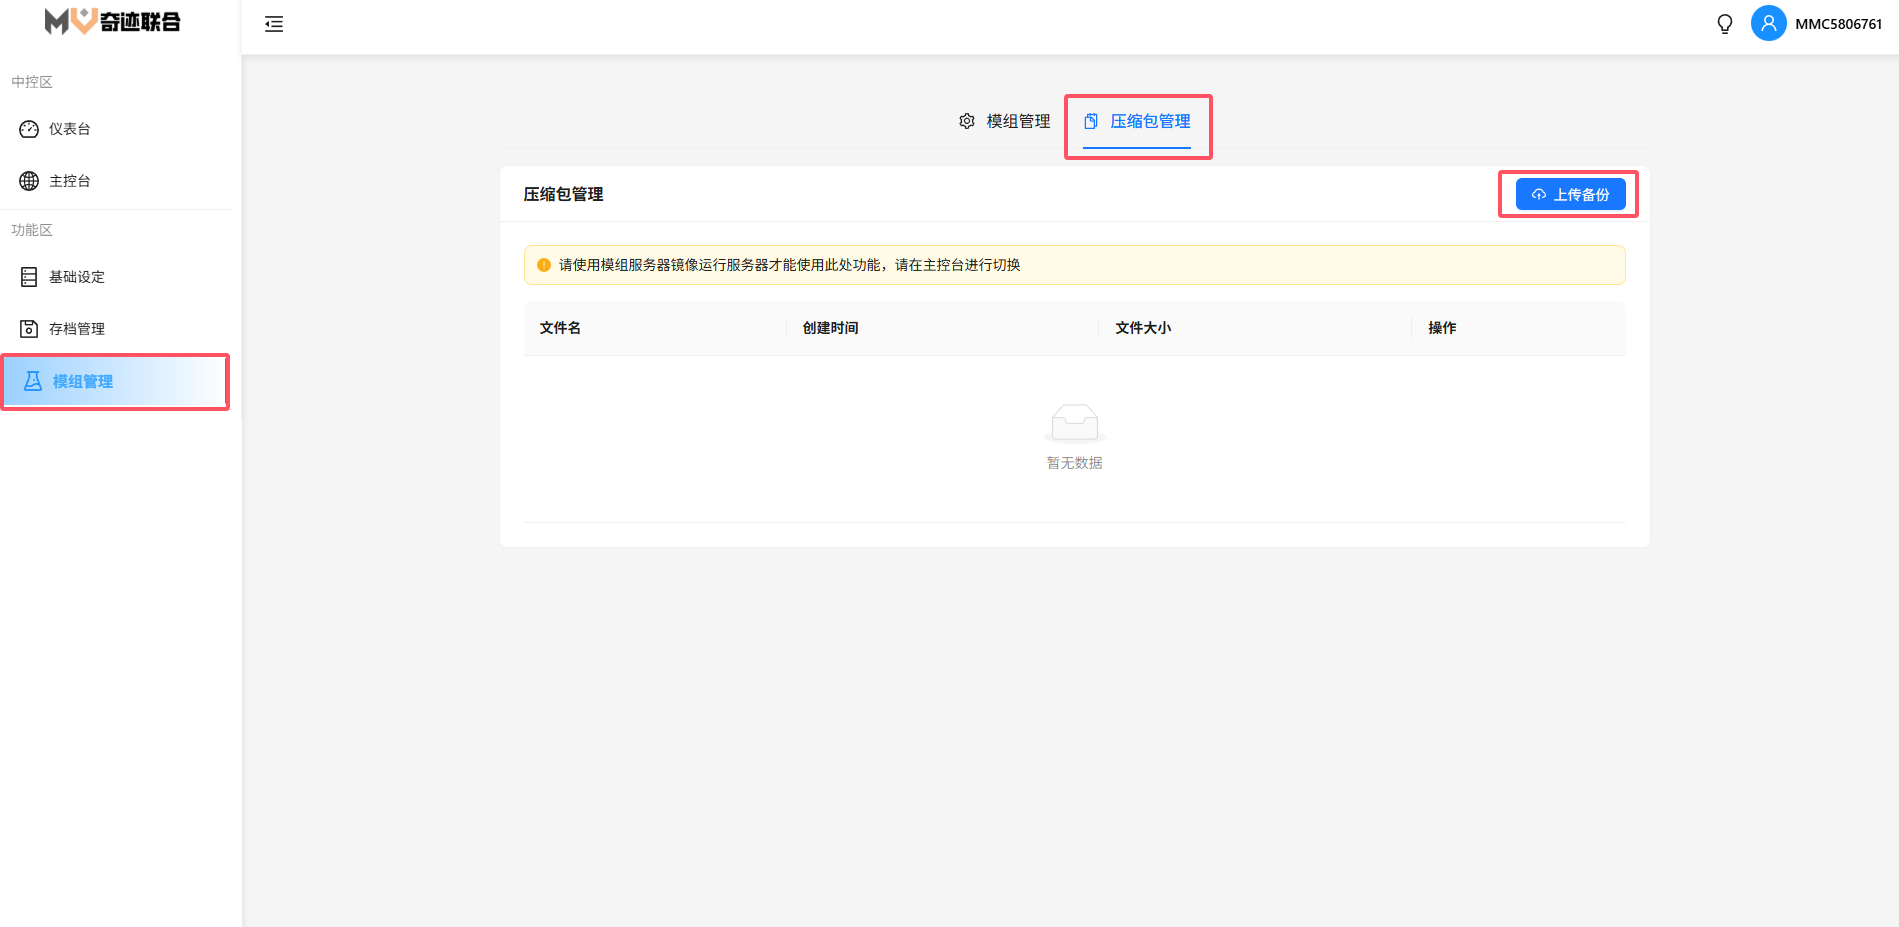Image resolution: width=1899 pixels, height=927 pixels.
Task: Click the lightbulb icon in the top bar
Action: (x=1724, y=24)
